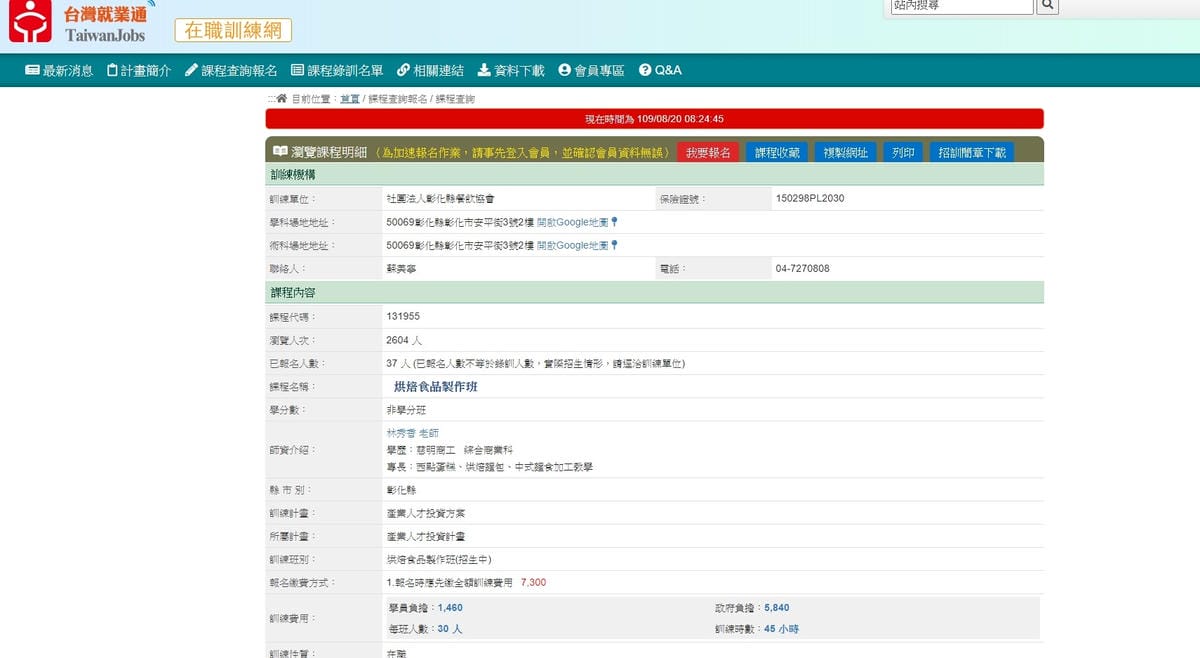Click the 站內搜尋 search input field
This screenshot has height=658, width=1200.
[960, 6]
